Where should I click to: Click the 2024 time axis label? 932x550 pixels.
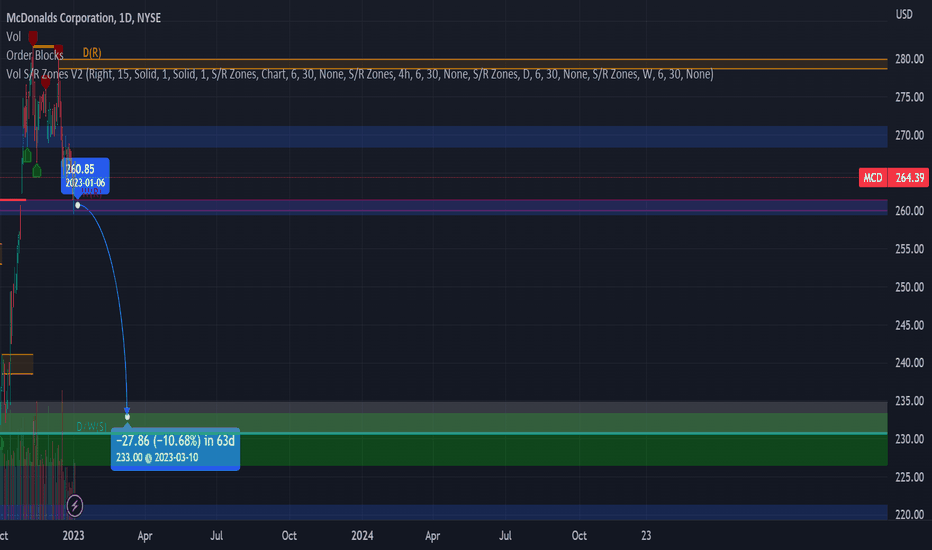point(362,535)
